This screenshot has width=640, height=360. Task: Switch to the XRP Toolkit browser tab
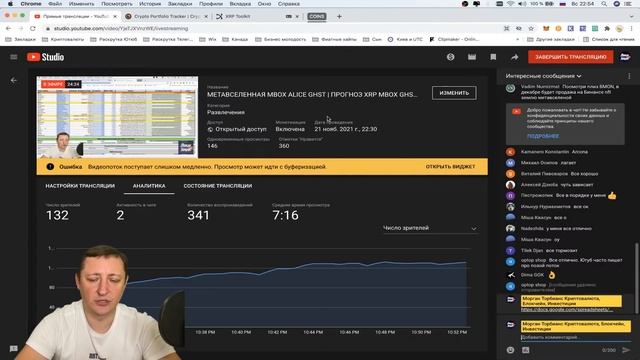coord(238,16)
